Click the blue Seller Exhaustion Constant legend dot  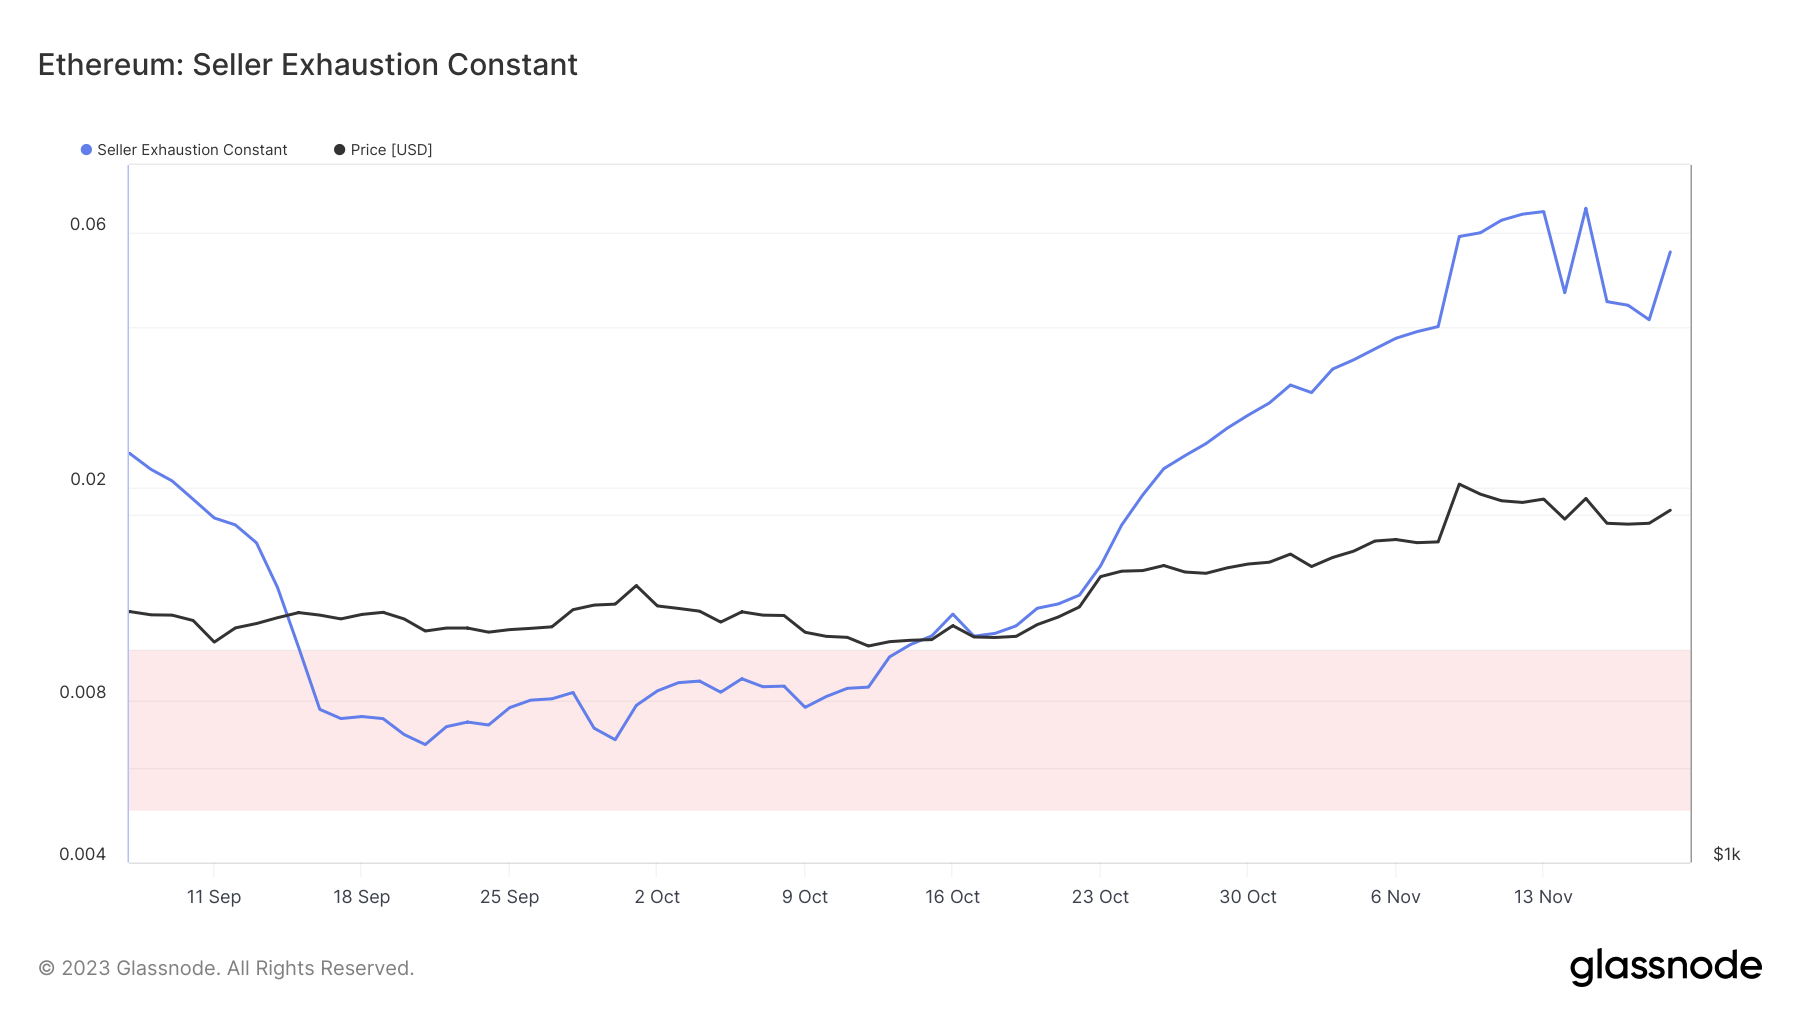pos(87,150)
